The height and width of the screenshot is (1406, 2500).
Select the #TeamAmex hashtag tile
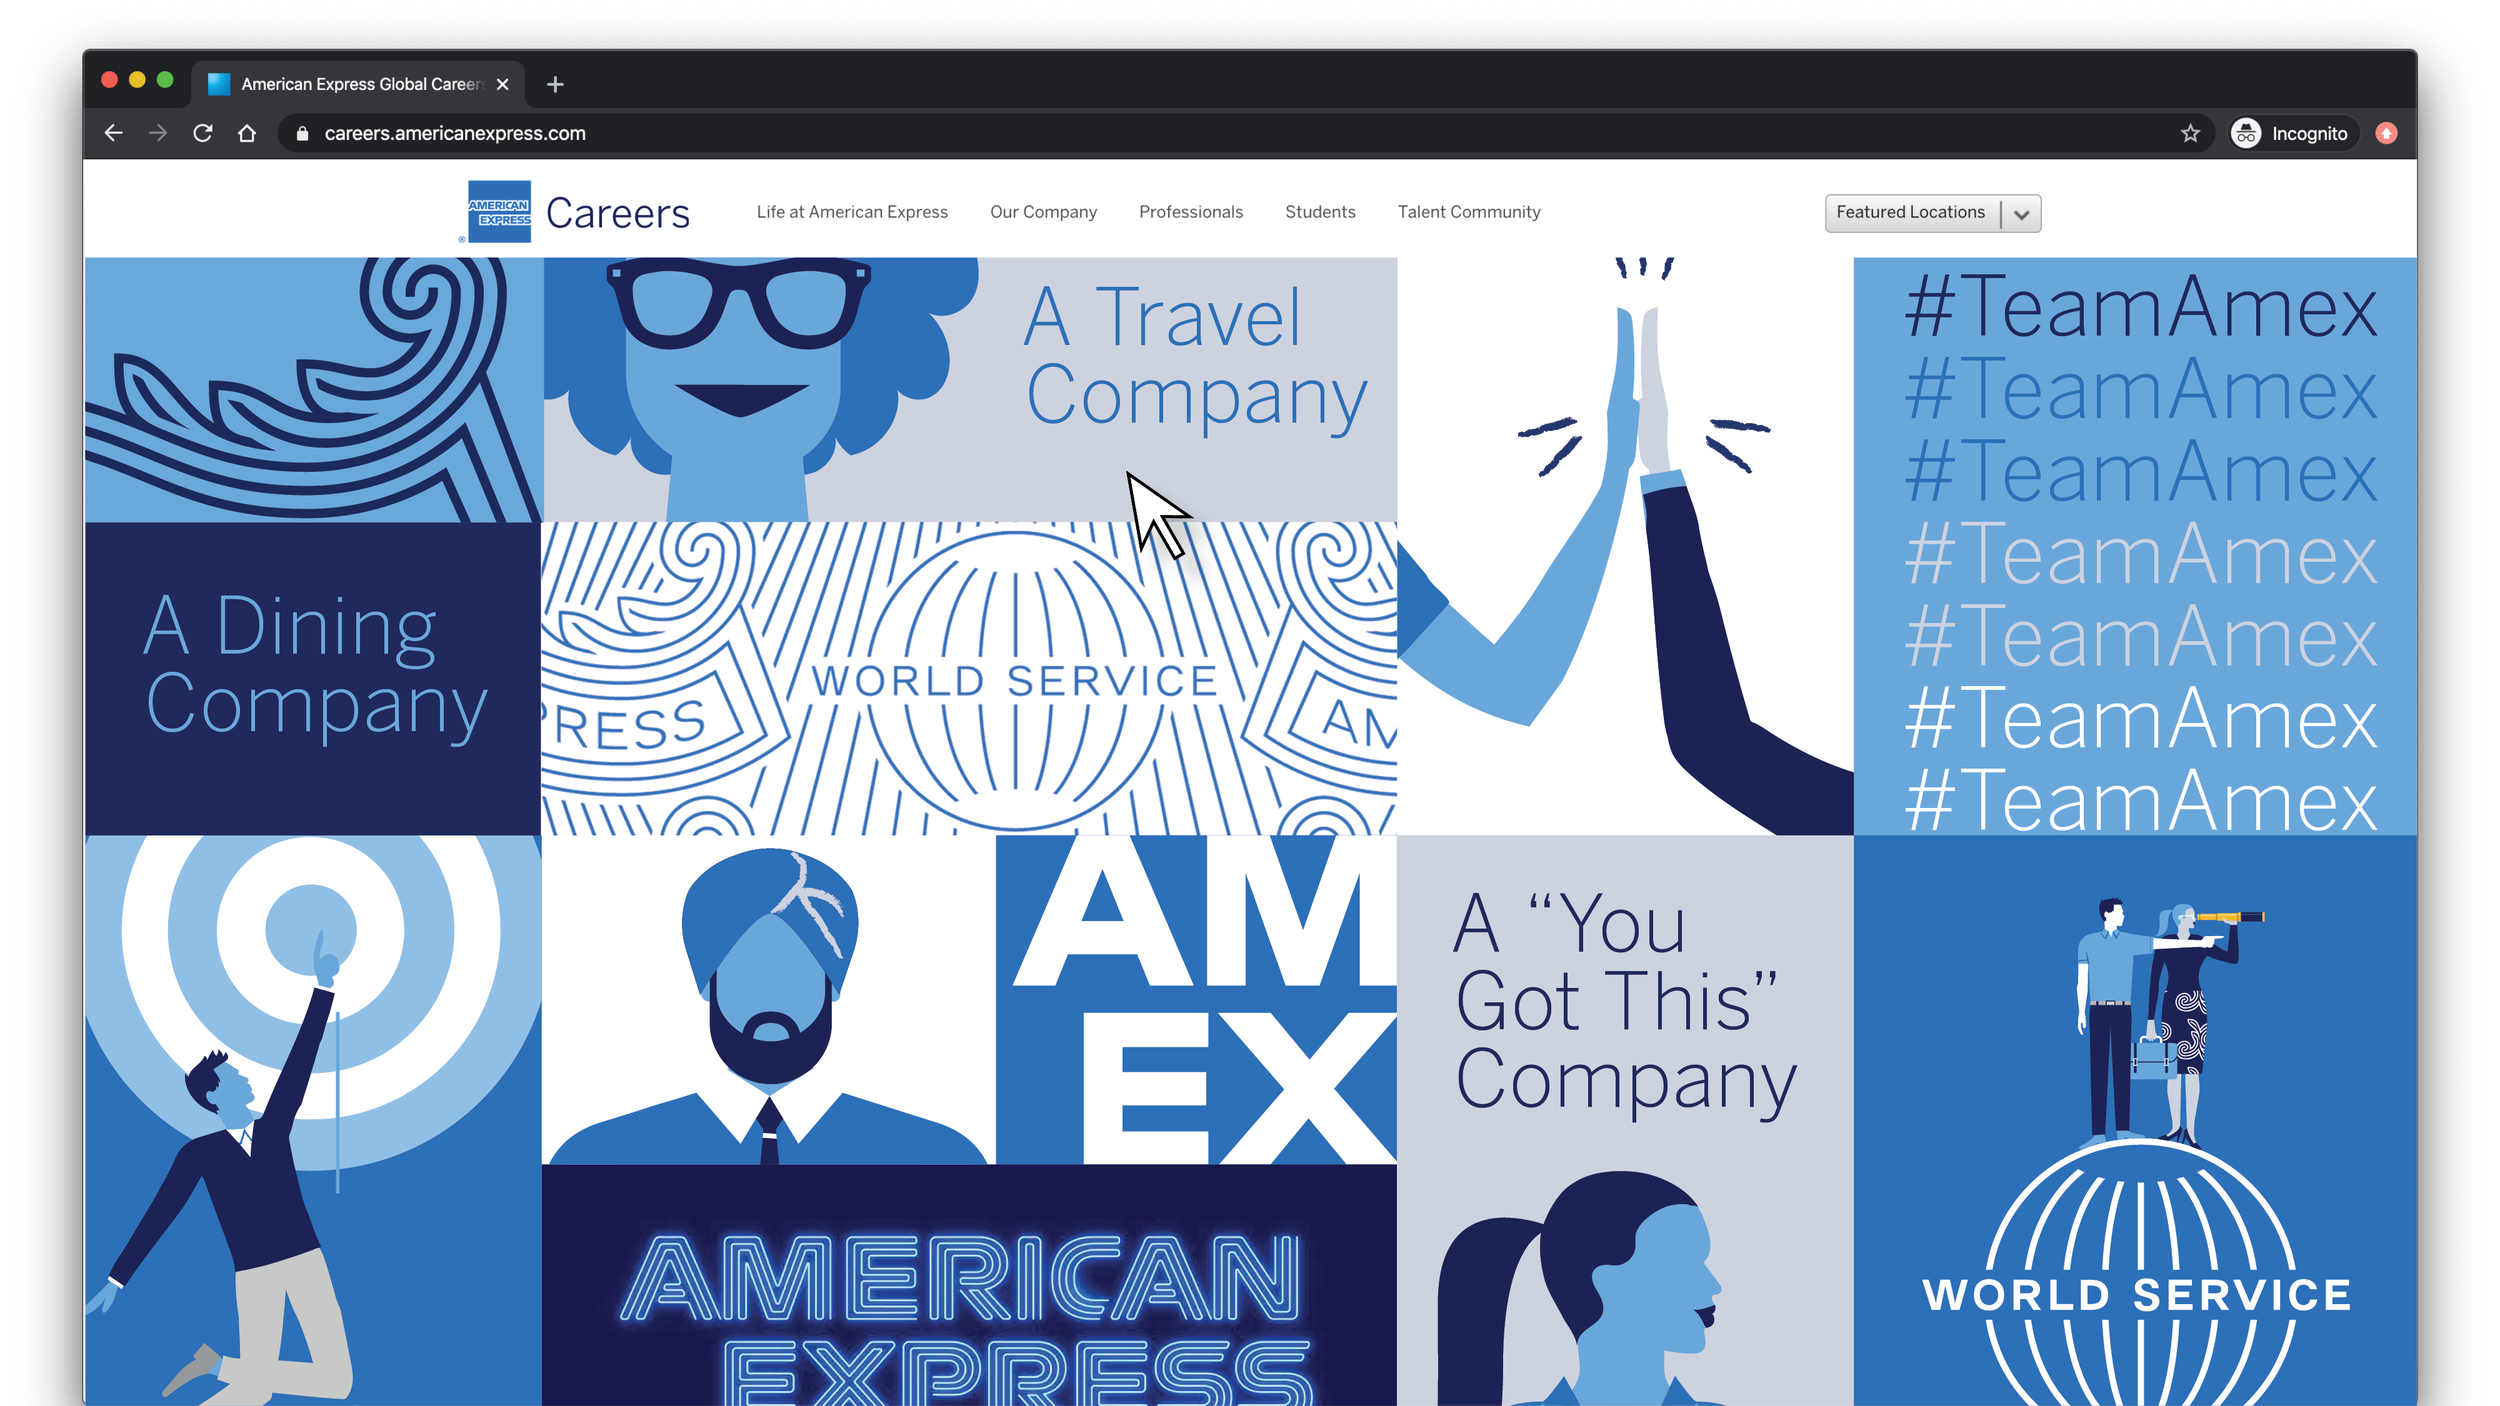coord(2135,546)
